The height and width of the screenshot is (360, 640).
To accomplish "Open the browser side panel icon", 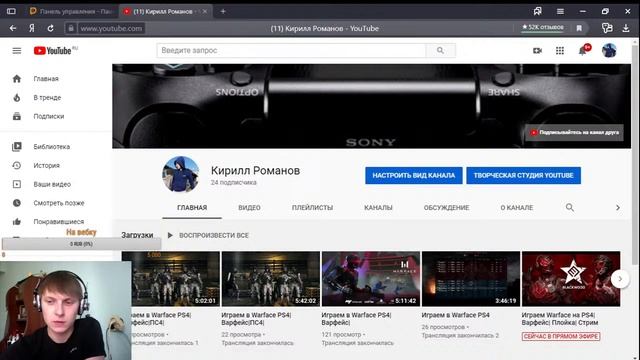I will (x=11, y=11).
